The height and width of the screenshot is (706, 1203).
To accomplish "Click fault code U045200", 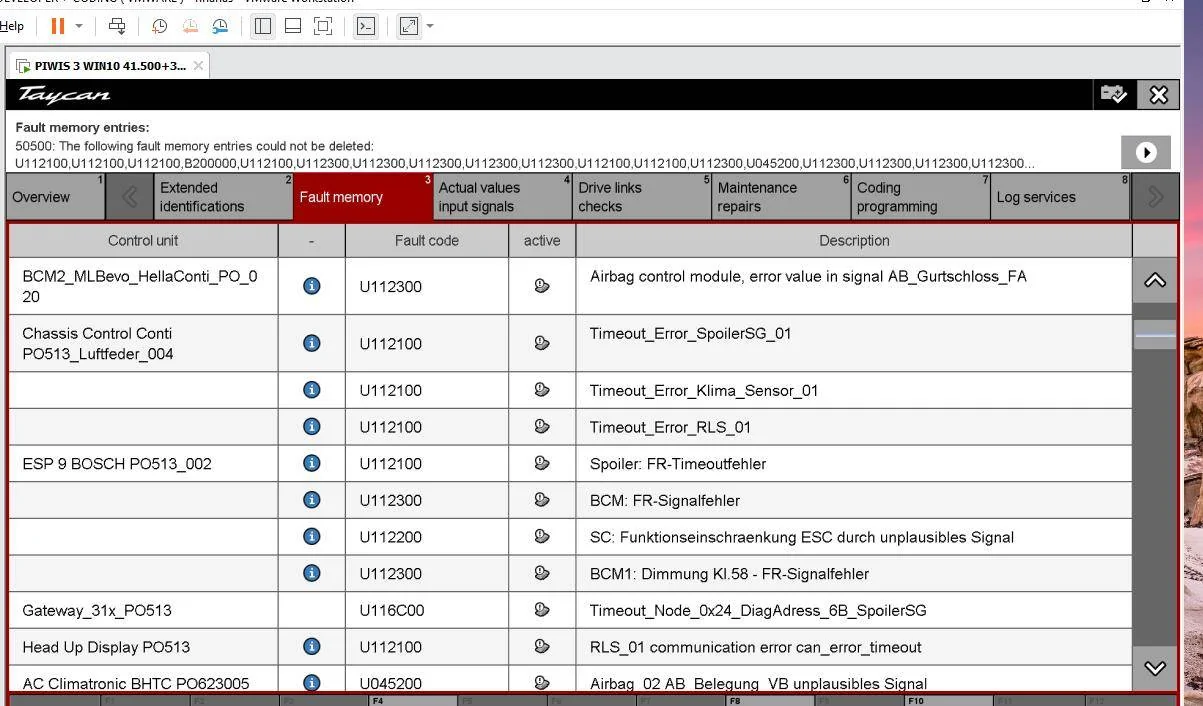I will 391,683.
